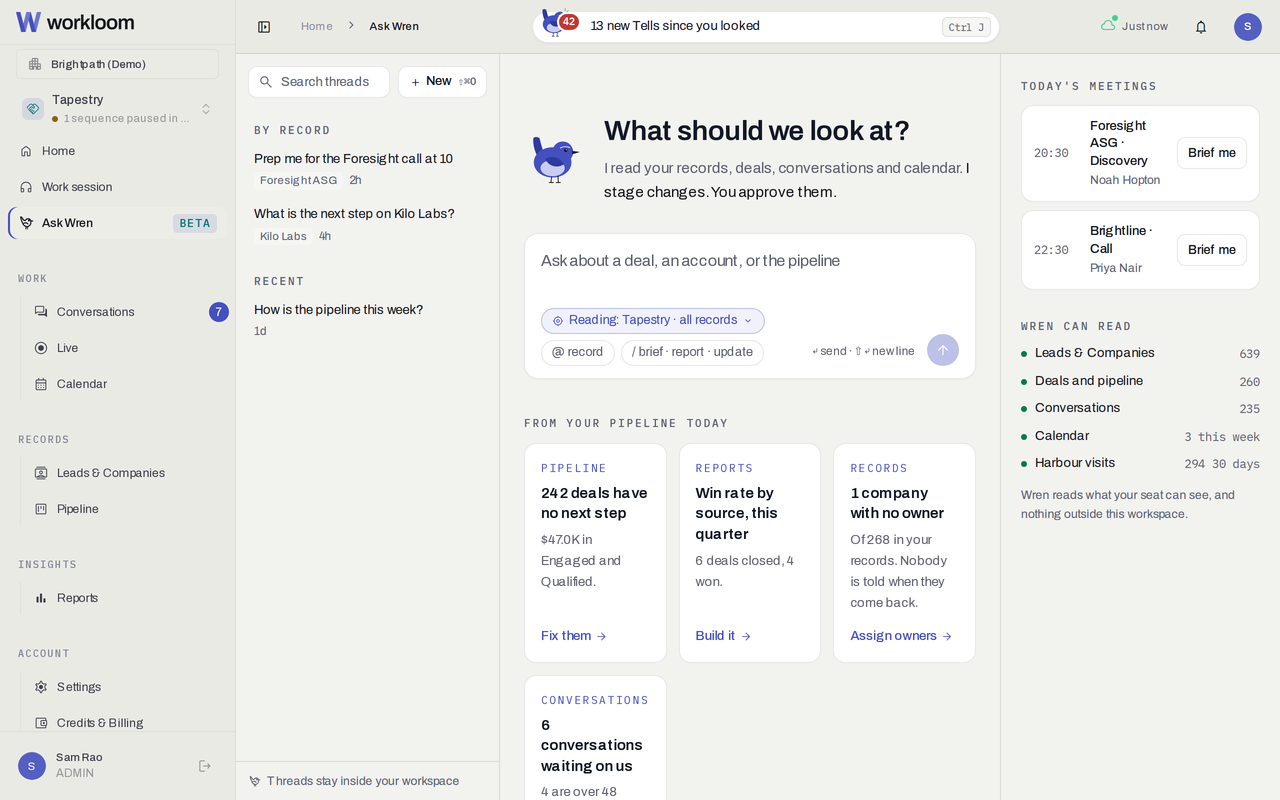
Task: Click the send arrow button
Action: 943,350
